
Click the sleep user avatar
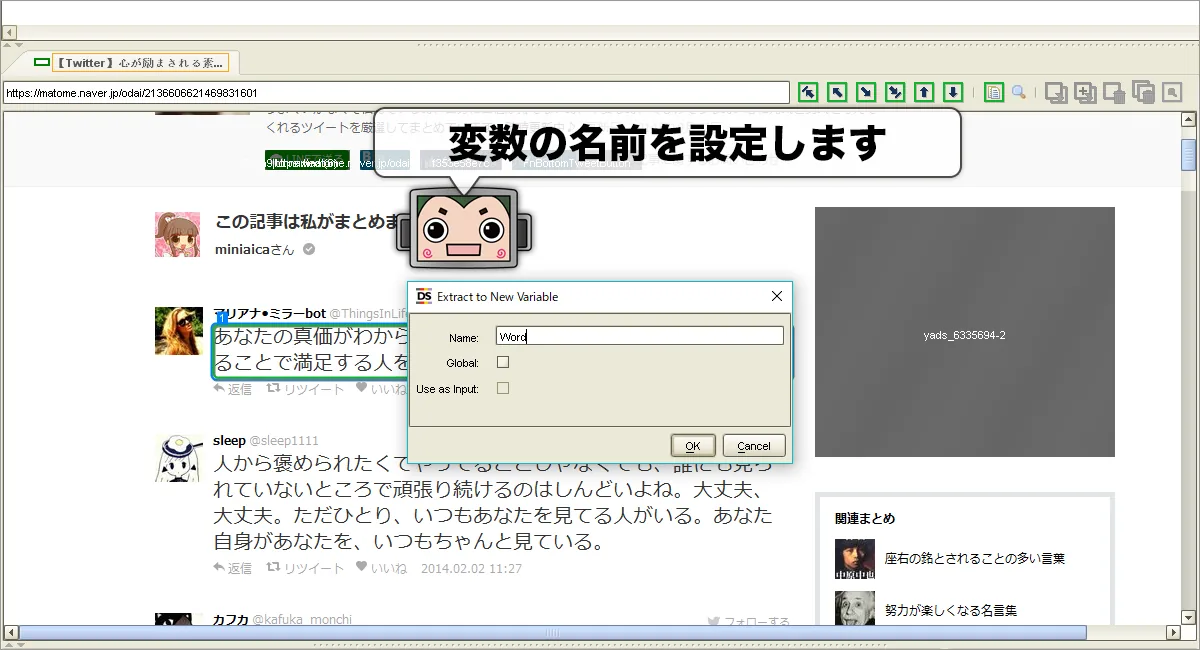tap(179, 459)
